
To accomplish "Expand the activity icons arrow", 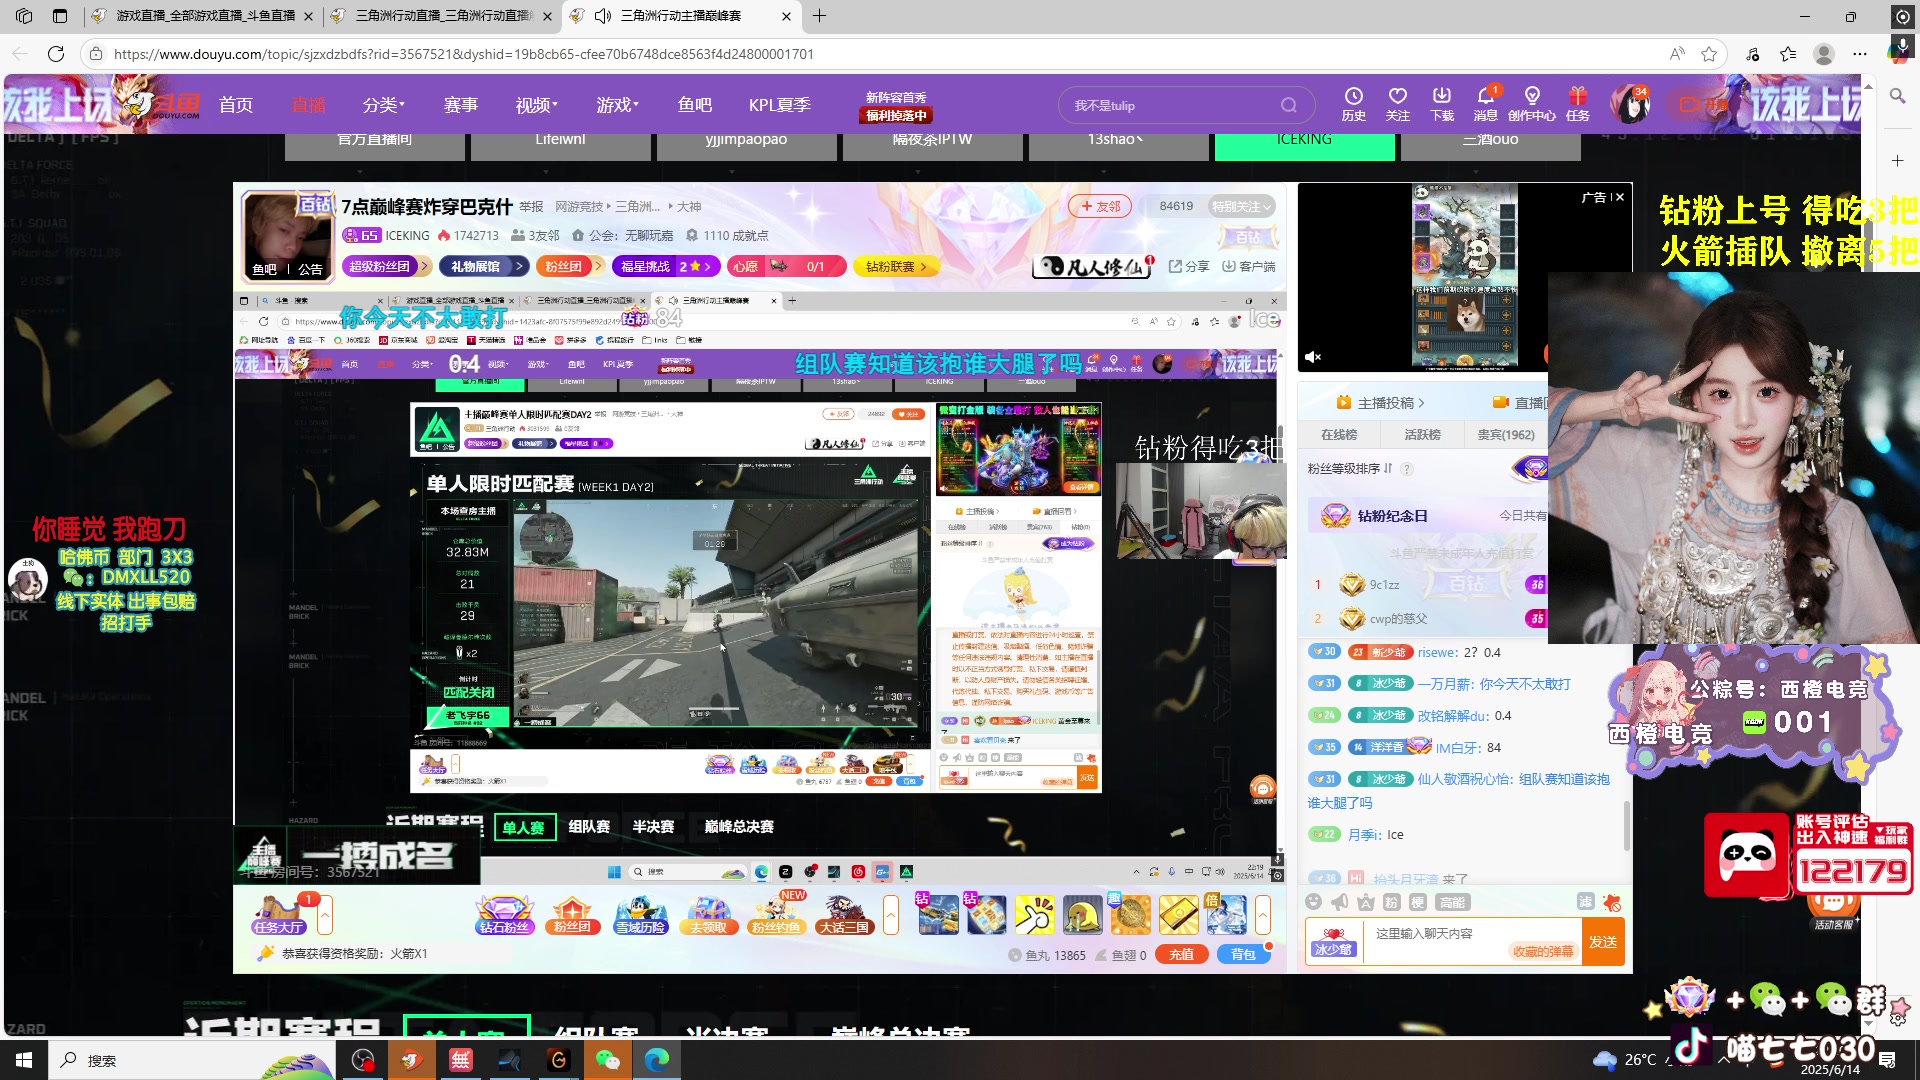I will click(891, 915).
